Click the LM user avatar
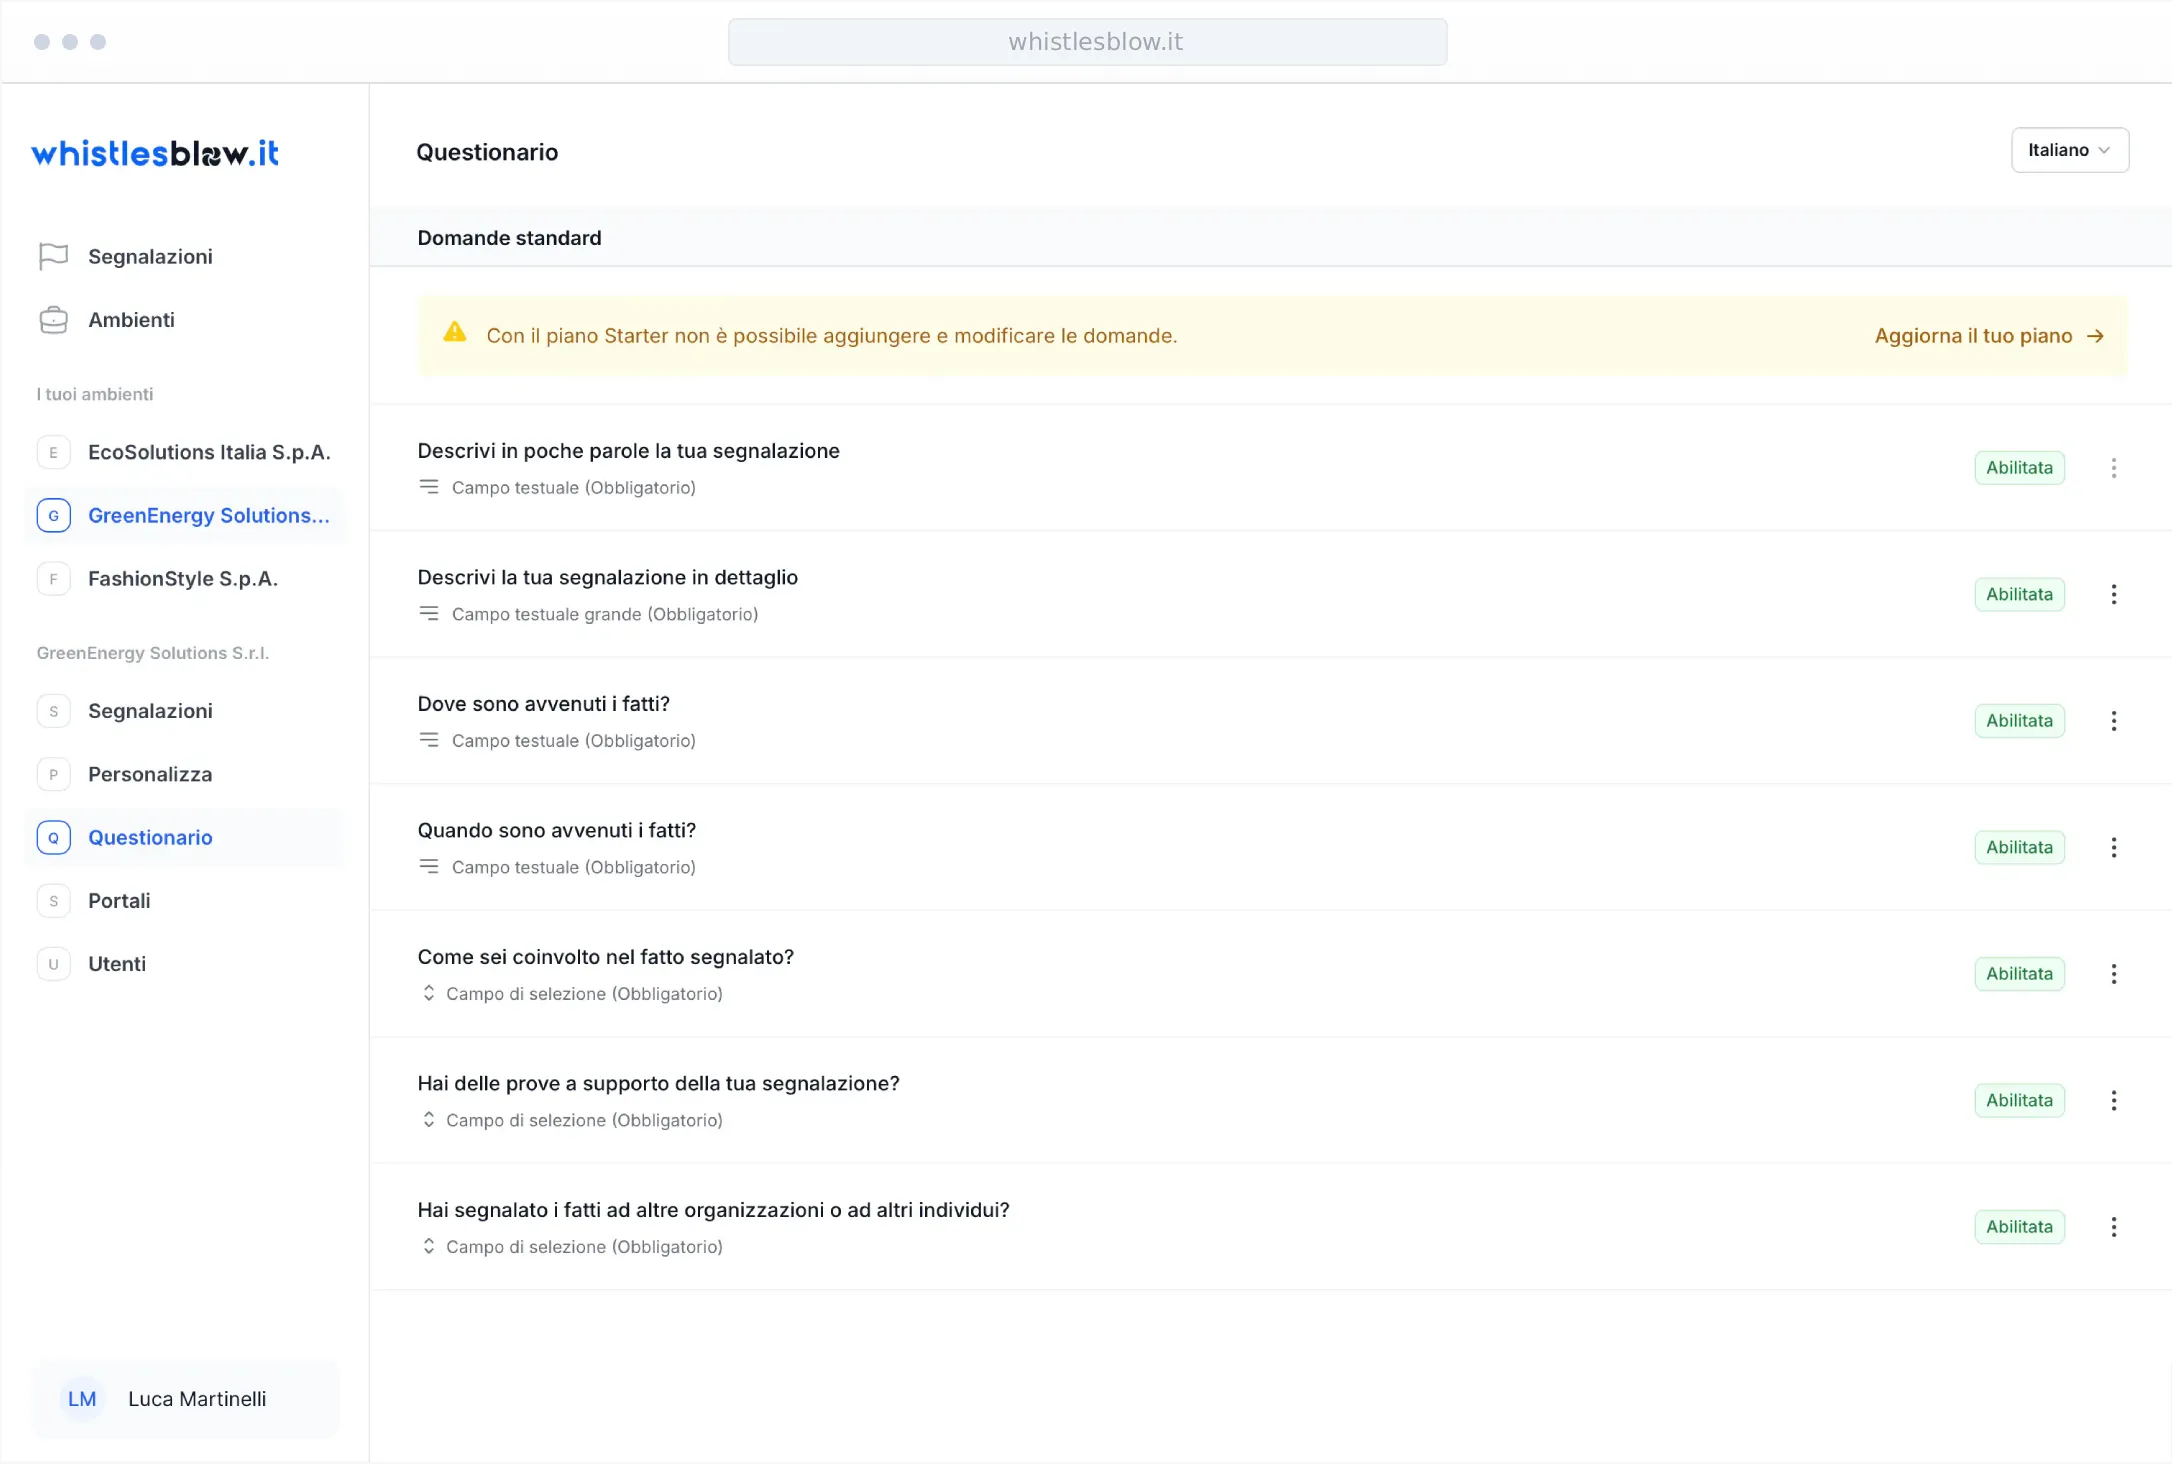The height and width of the screenshot is (1464, 2174). pos(82,1399)
